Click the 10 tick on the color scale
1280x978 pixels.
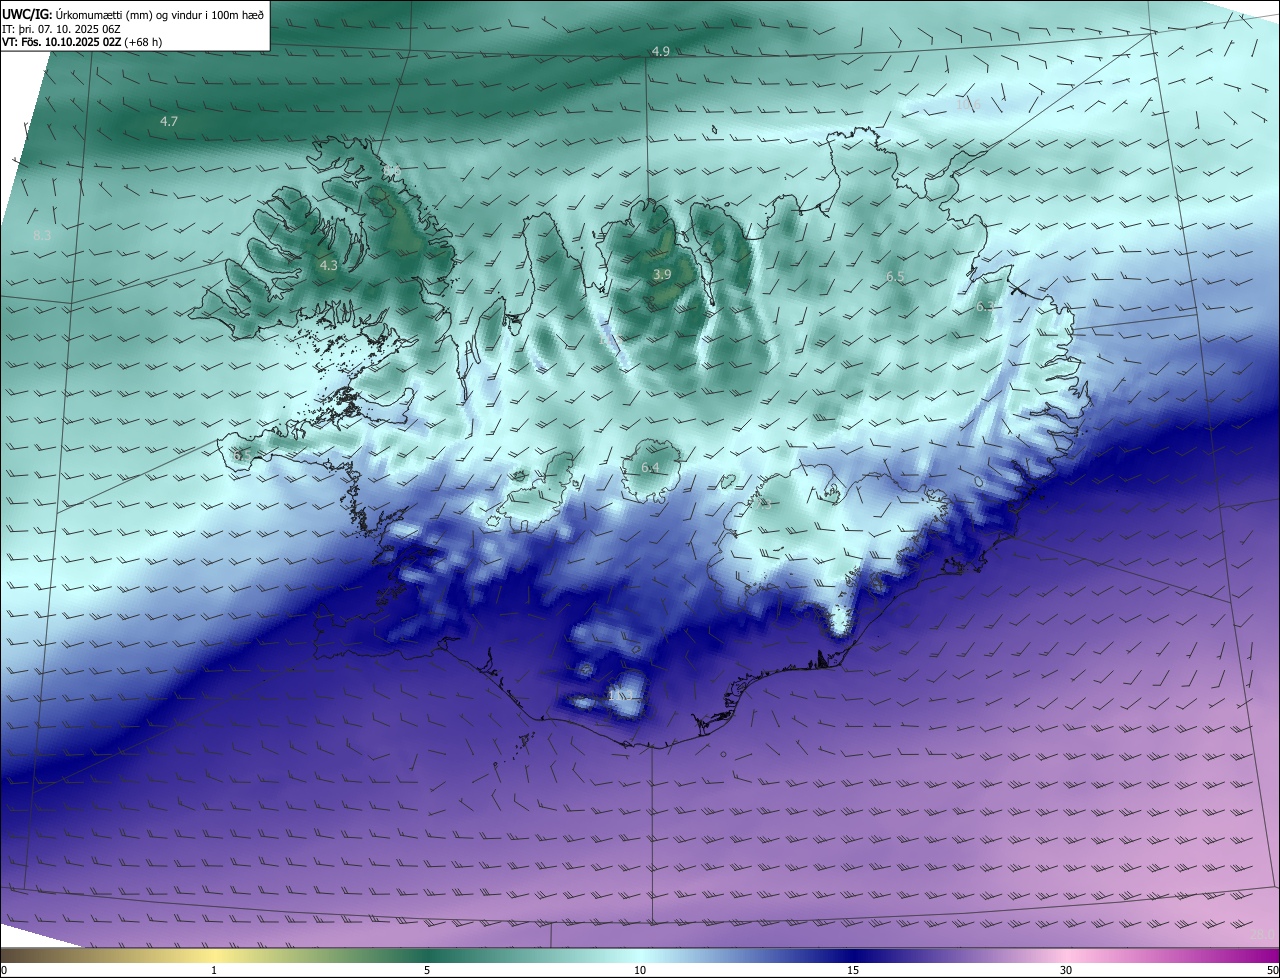pyautogui.click(x=640, y=970)
